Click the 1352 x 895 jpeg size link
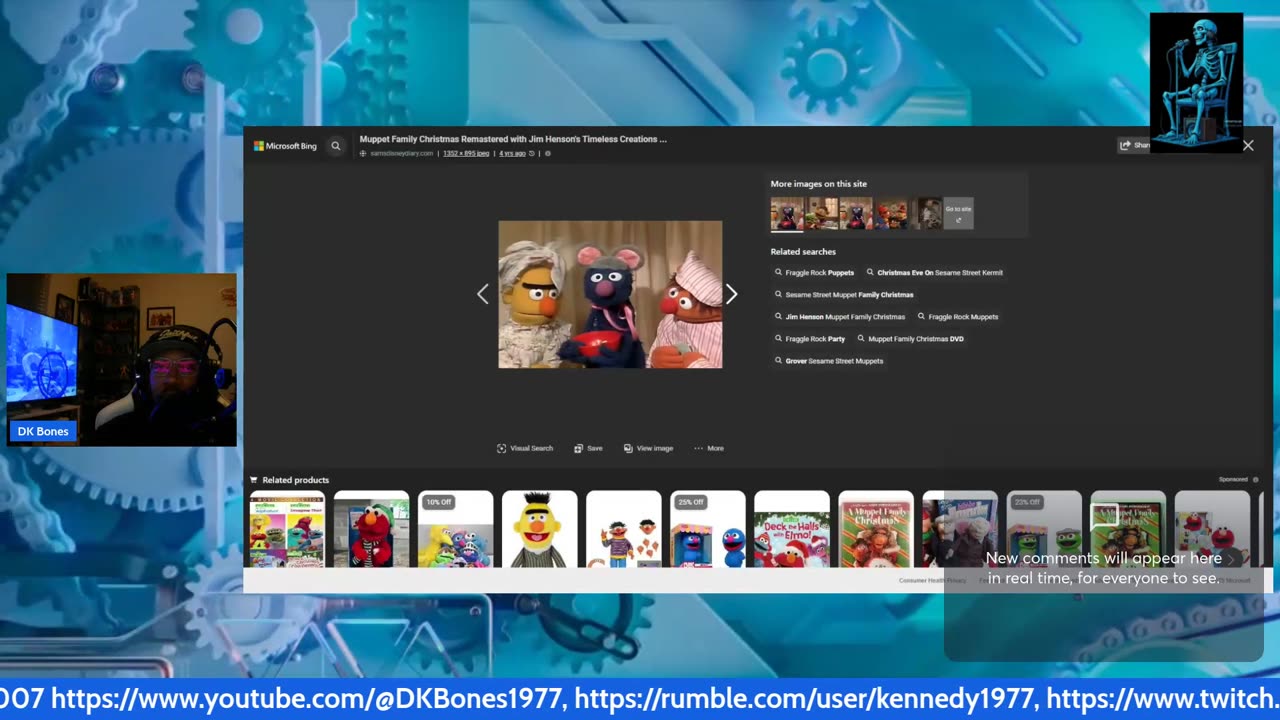 (466, 153)
